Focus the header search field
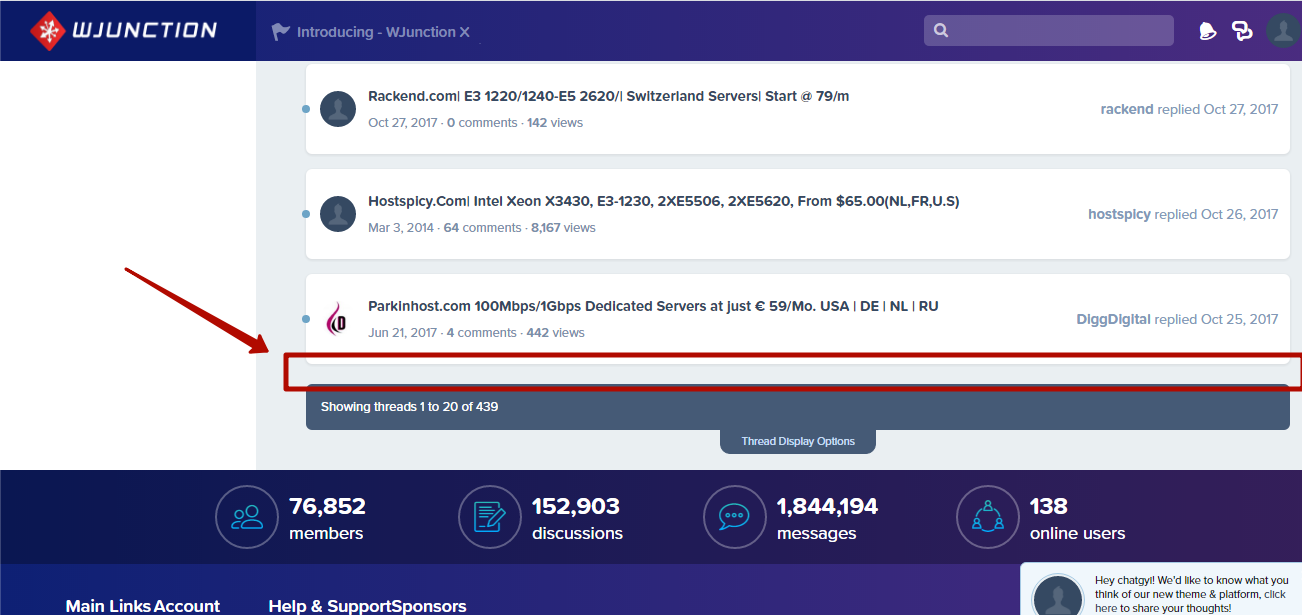The height and width of the screenshot is (615, 1302). 1060,31
